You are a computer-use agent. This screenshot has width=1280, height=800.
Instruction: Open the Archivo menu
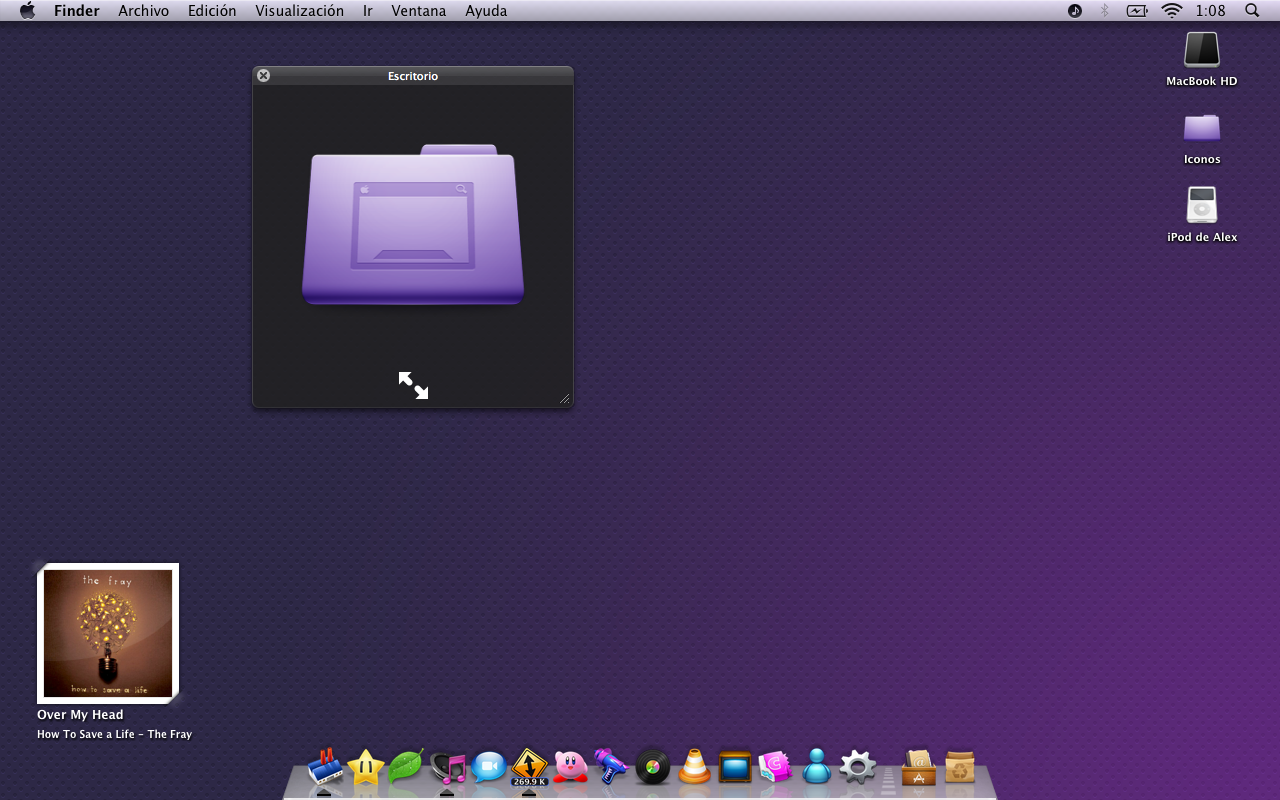point(143,11)
